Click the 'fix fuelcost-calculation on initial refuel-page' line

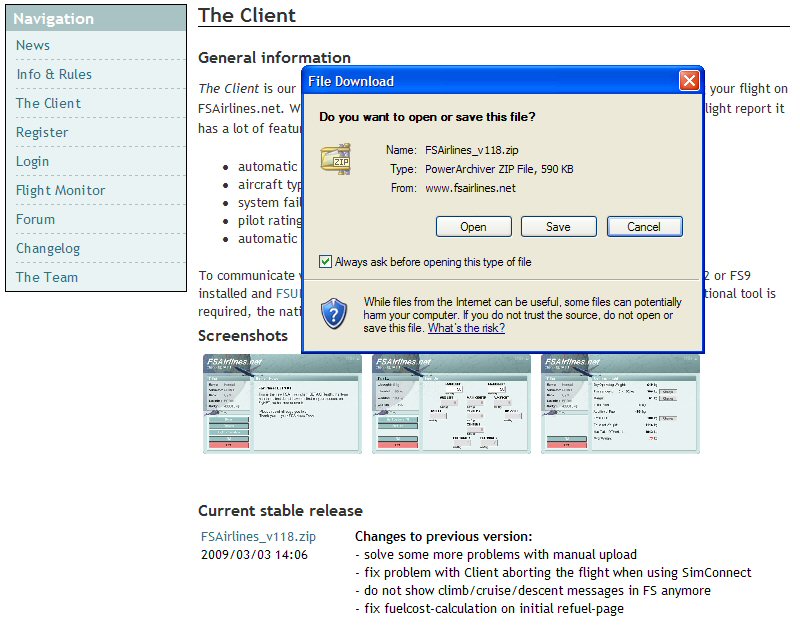(x=489, y=608)
